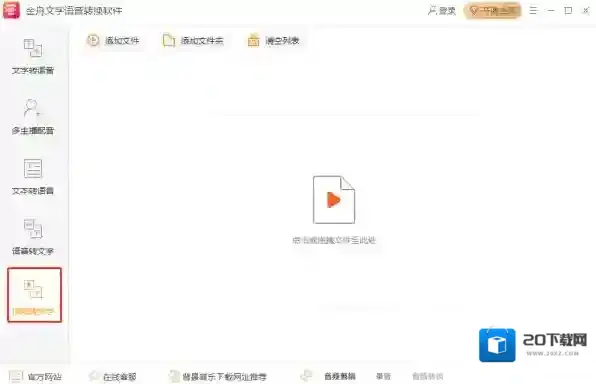Click 添加文件夹 to add a folder
Viewport: 596px width, 384px height.
tap(193, 40)
